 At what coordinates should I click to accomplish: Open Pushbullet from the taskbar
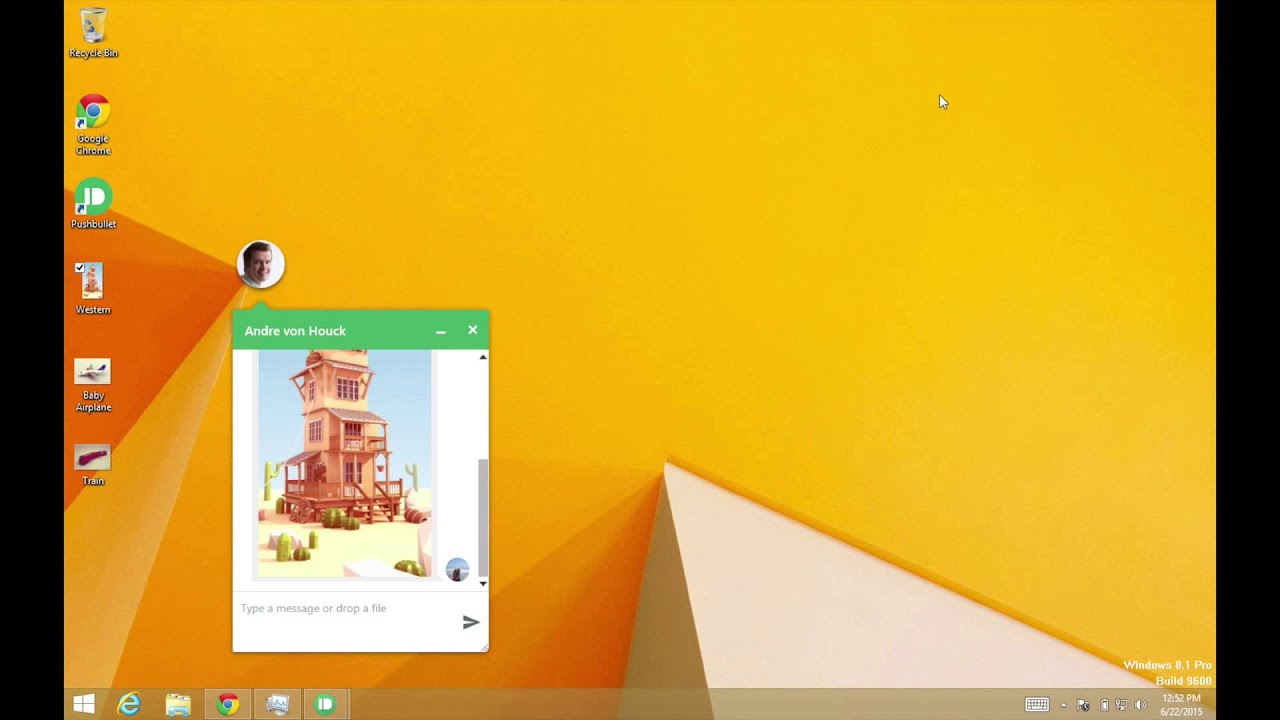point(324,704)
